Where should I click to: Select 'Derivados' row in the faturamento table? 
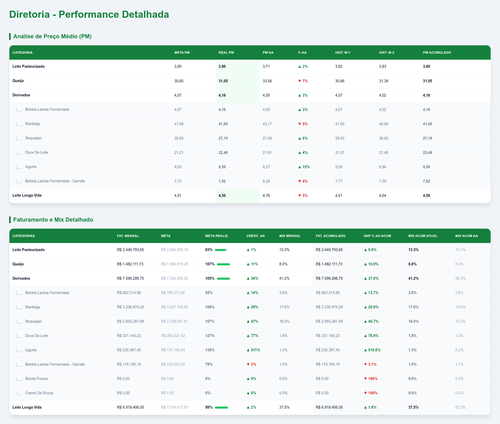(x=250, y=279)
